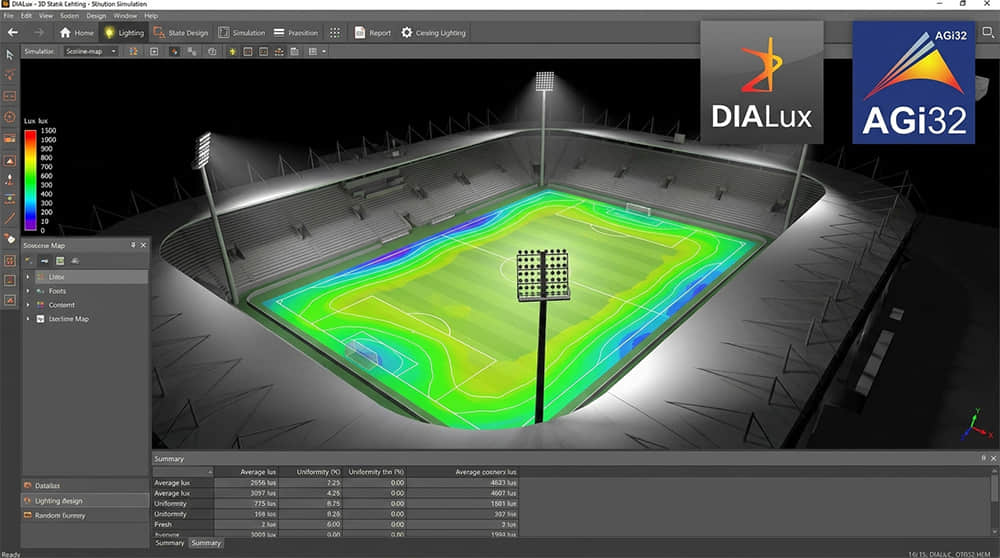Select the diagonal line tool in left sidebar
The width and height of the screenshot is (1000, 558).
(x=10, y=217)
